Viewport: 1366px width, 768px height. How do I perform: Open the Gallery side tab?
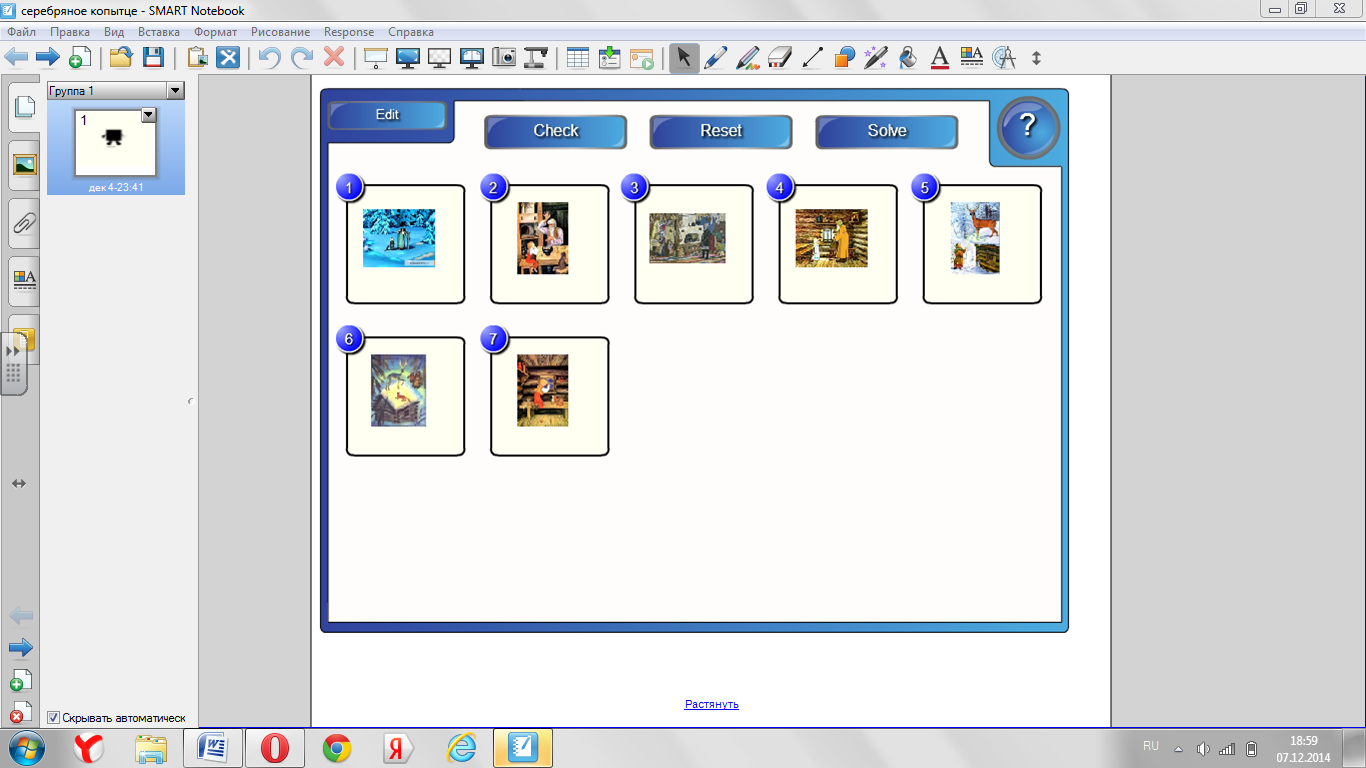24,165
